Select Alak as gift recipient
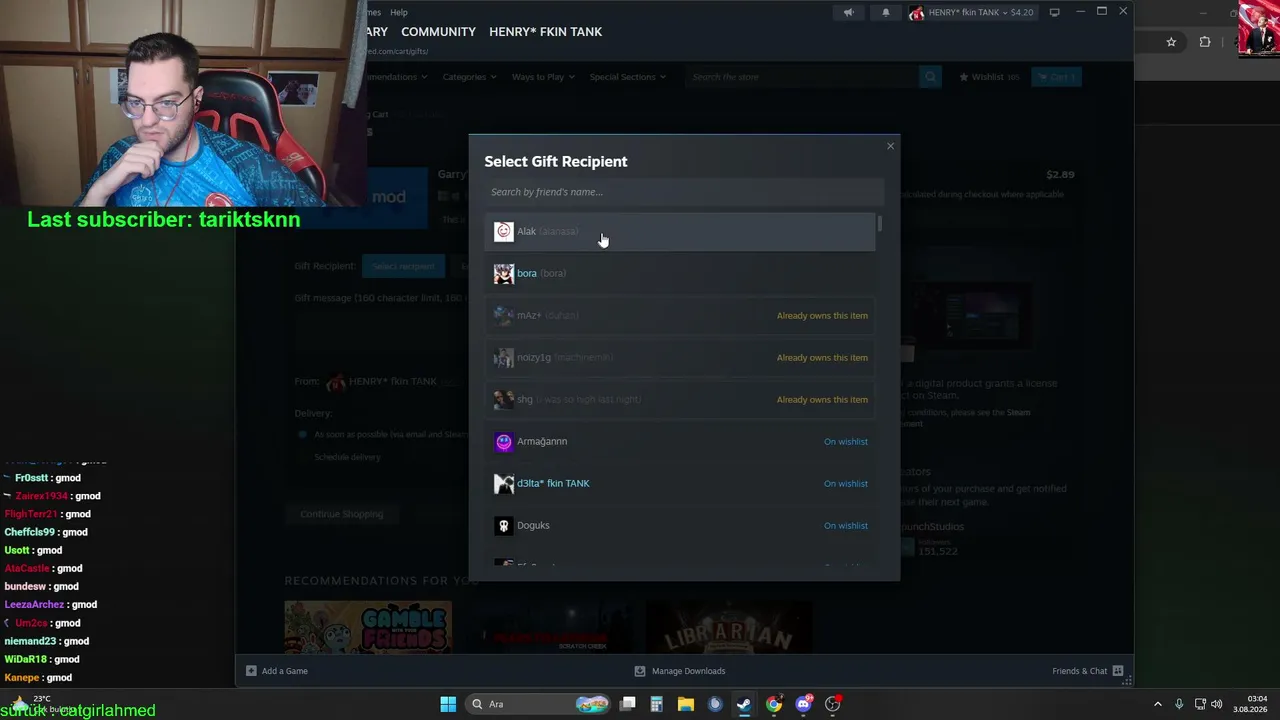 coord(680,231)
